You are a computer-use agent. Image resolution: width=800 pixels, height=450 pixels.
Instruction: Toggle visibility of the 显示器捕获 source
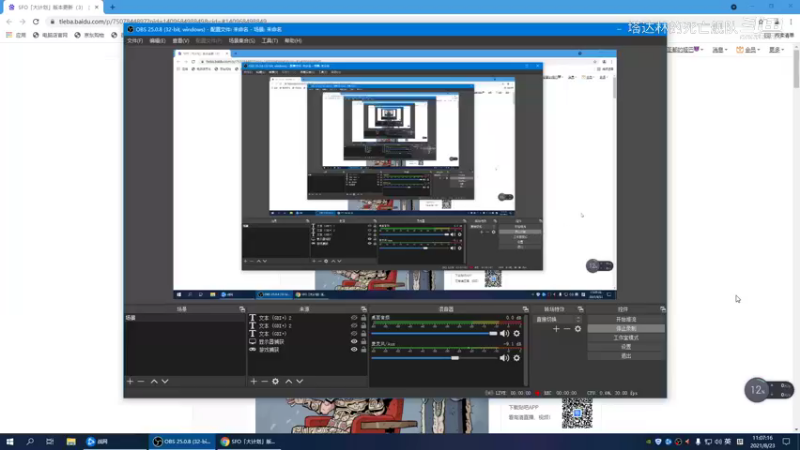[354, 341]
